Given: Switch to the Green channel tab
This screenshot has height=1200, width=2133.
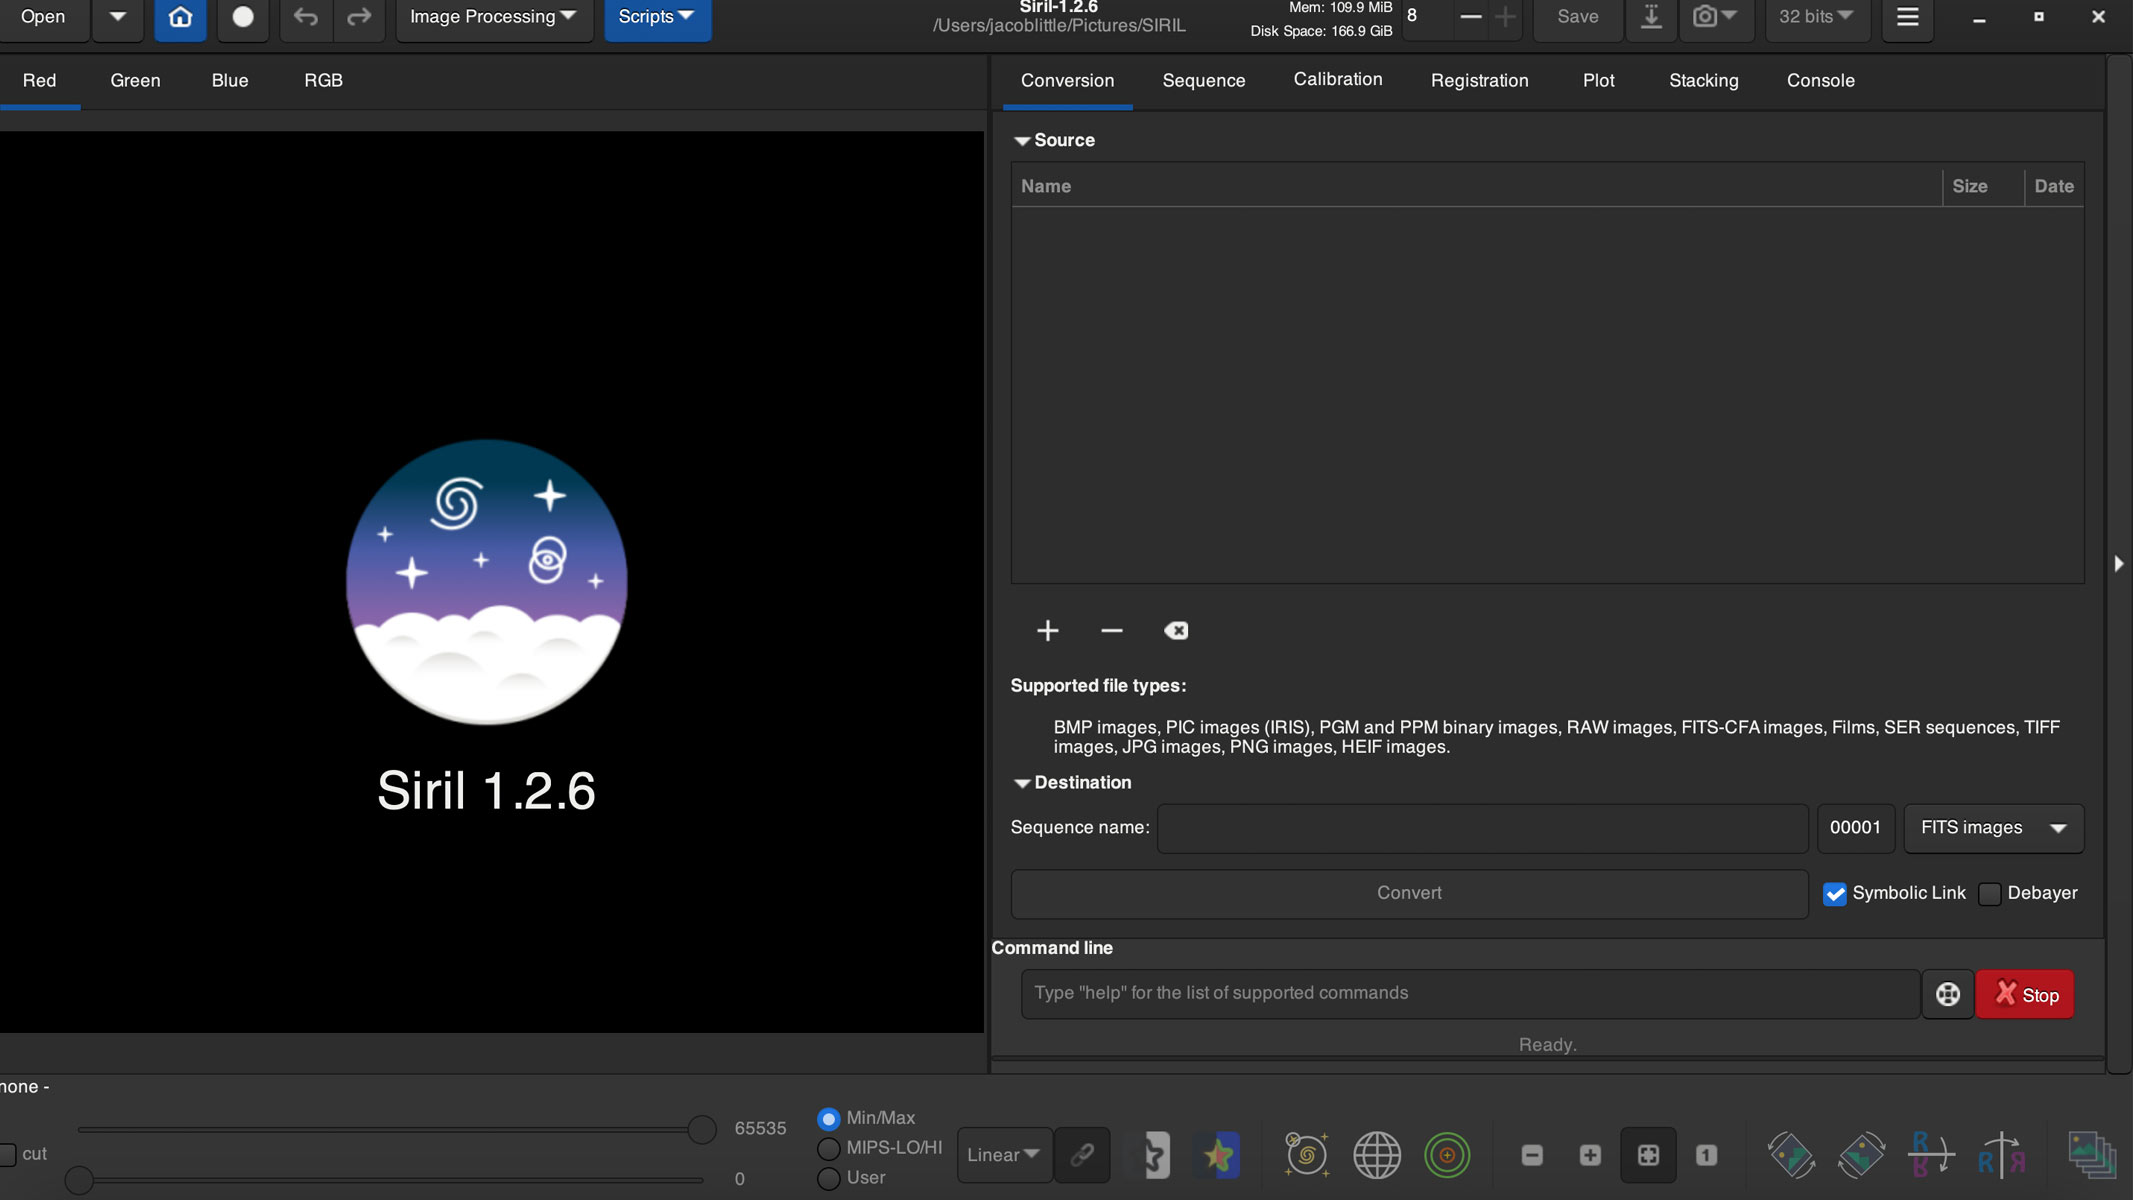Looking at the screenshot, I should (x=135, y=80).
